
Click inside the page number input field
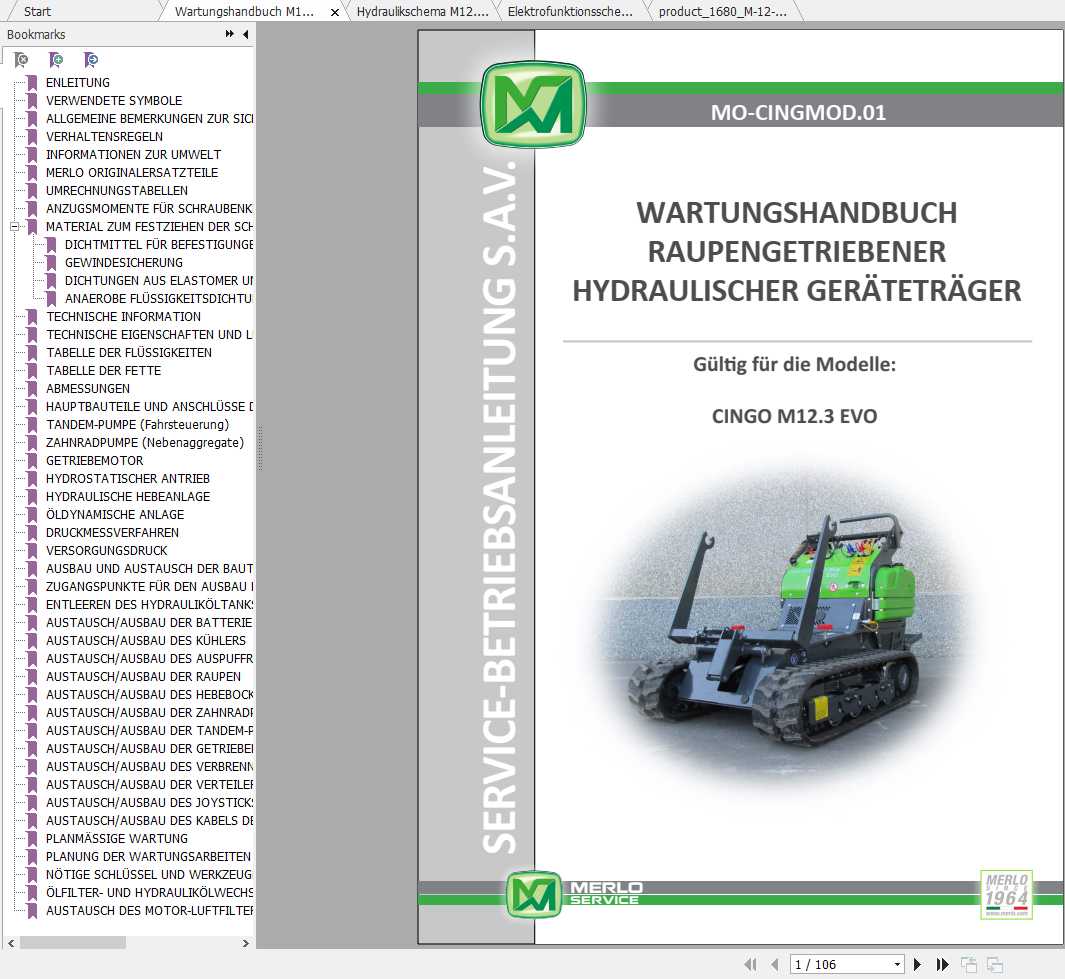(830, 964)
